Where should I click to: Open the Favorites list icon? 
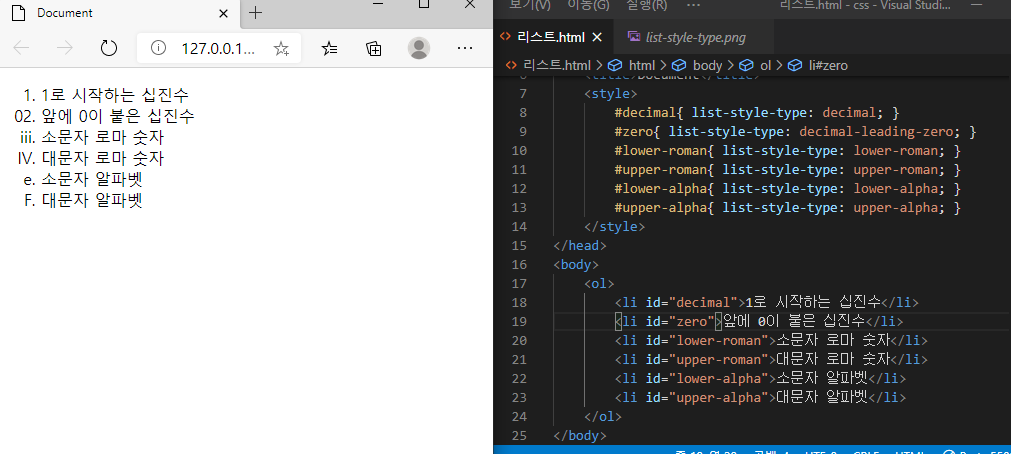[329, 48]
